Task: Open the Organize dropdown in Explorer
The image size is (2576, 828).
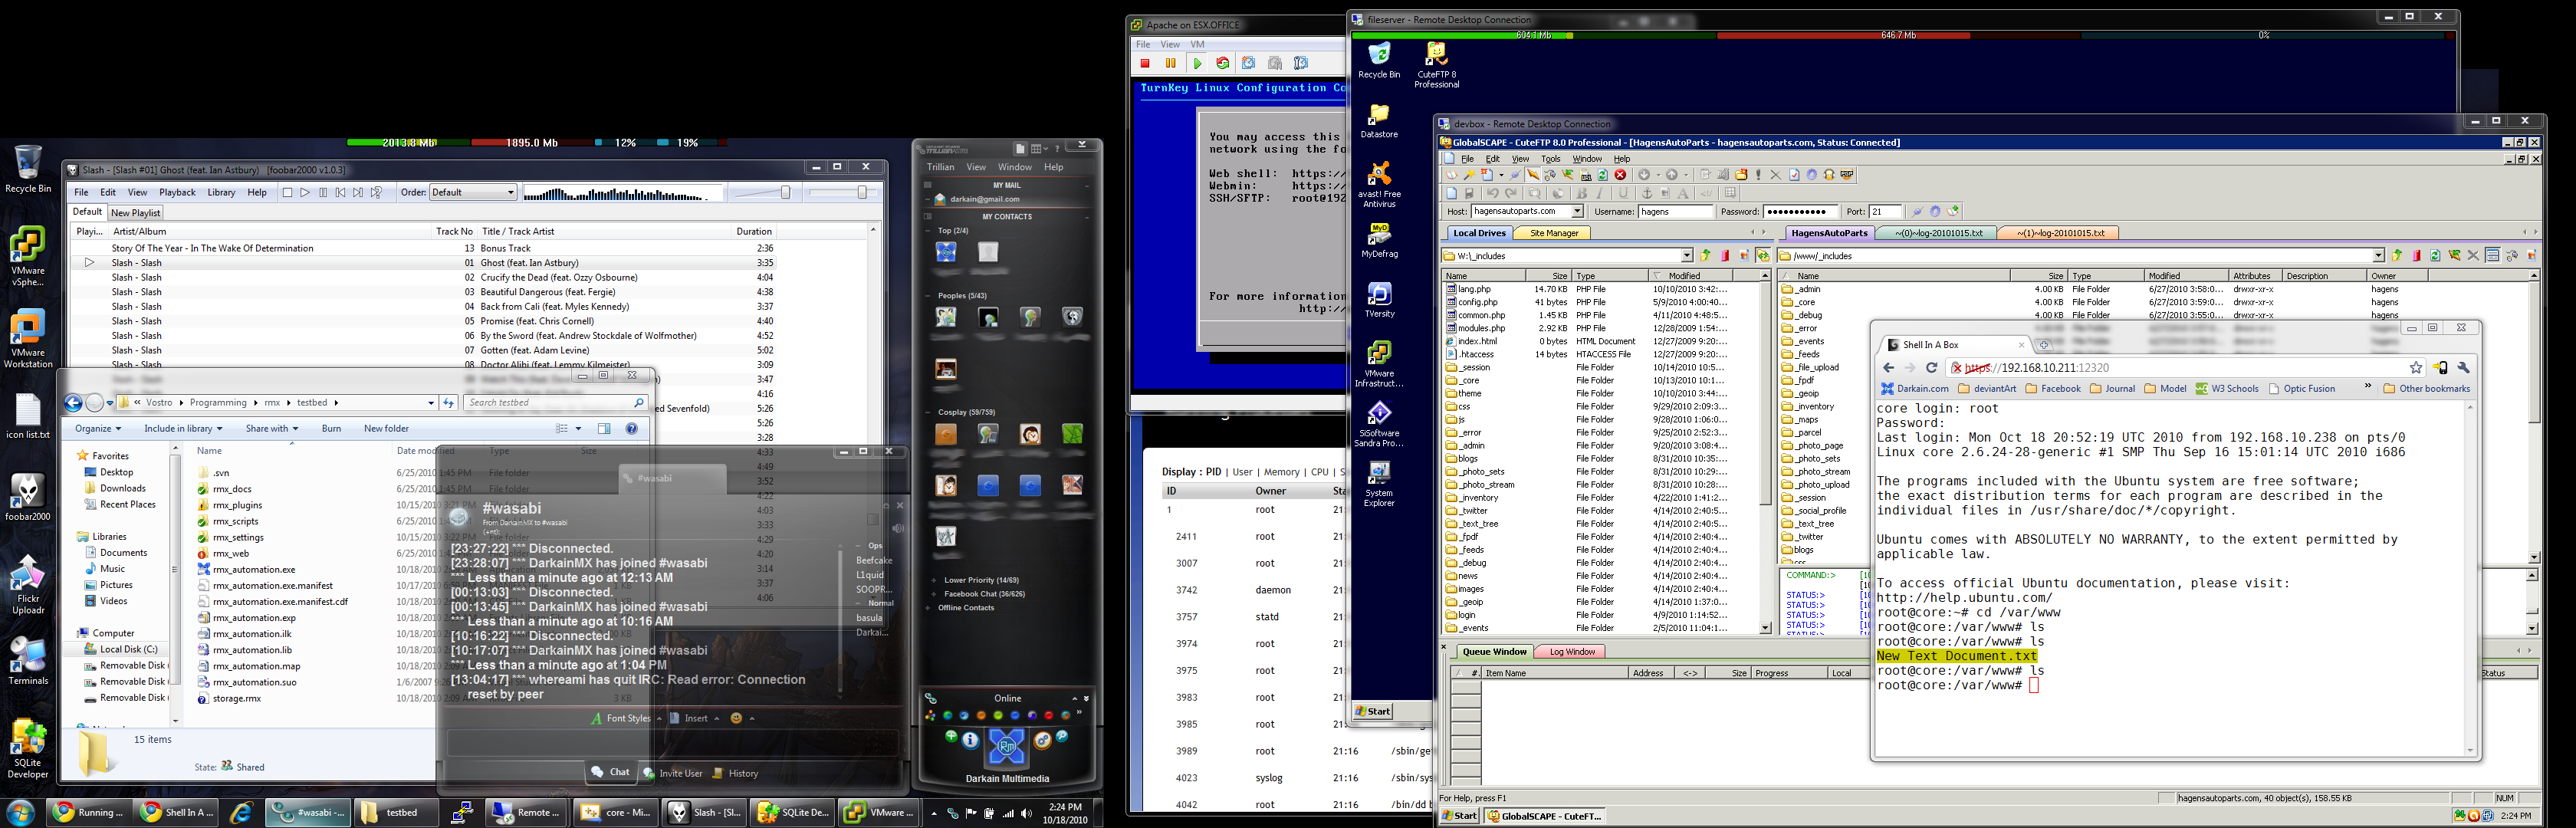Action: click(x=98, y=429)
